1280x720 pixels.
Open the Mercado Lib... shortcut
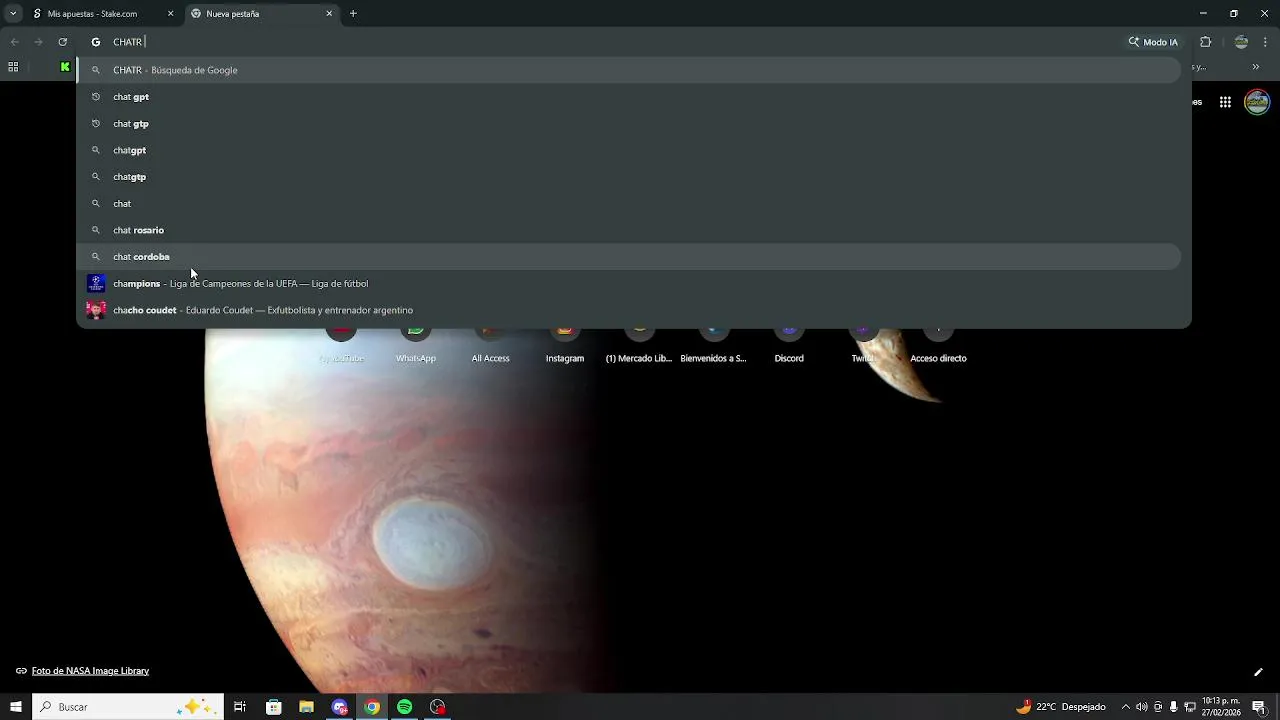(639, 345)
